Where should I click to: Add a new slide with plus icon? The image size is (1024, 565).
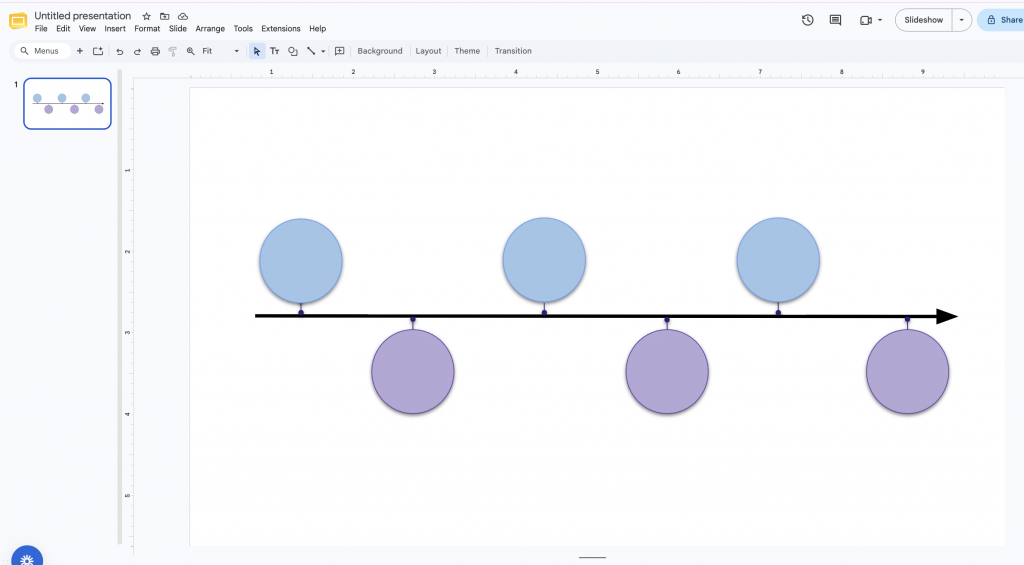click(80, 51)
